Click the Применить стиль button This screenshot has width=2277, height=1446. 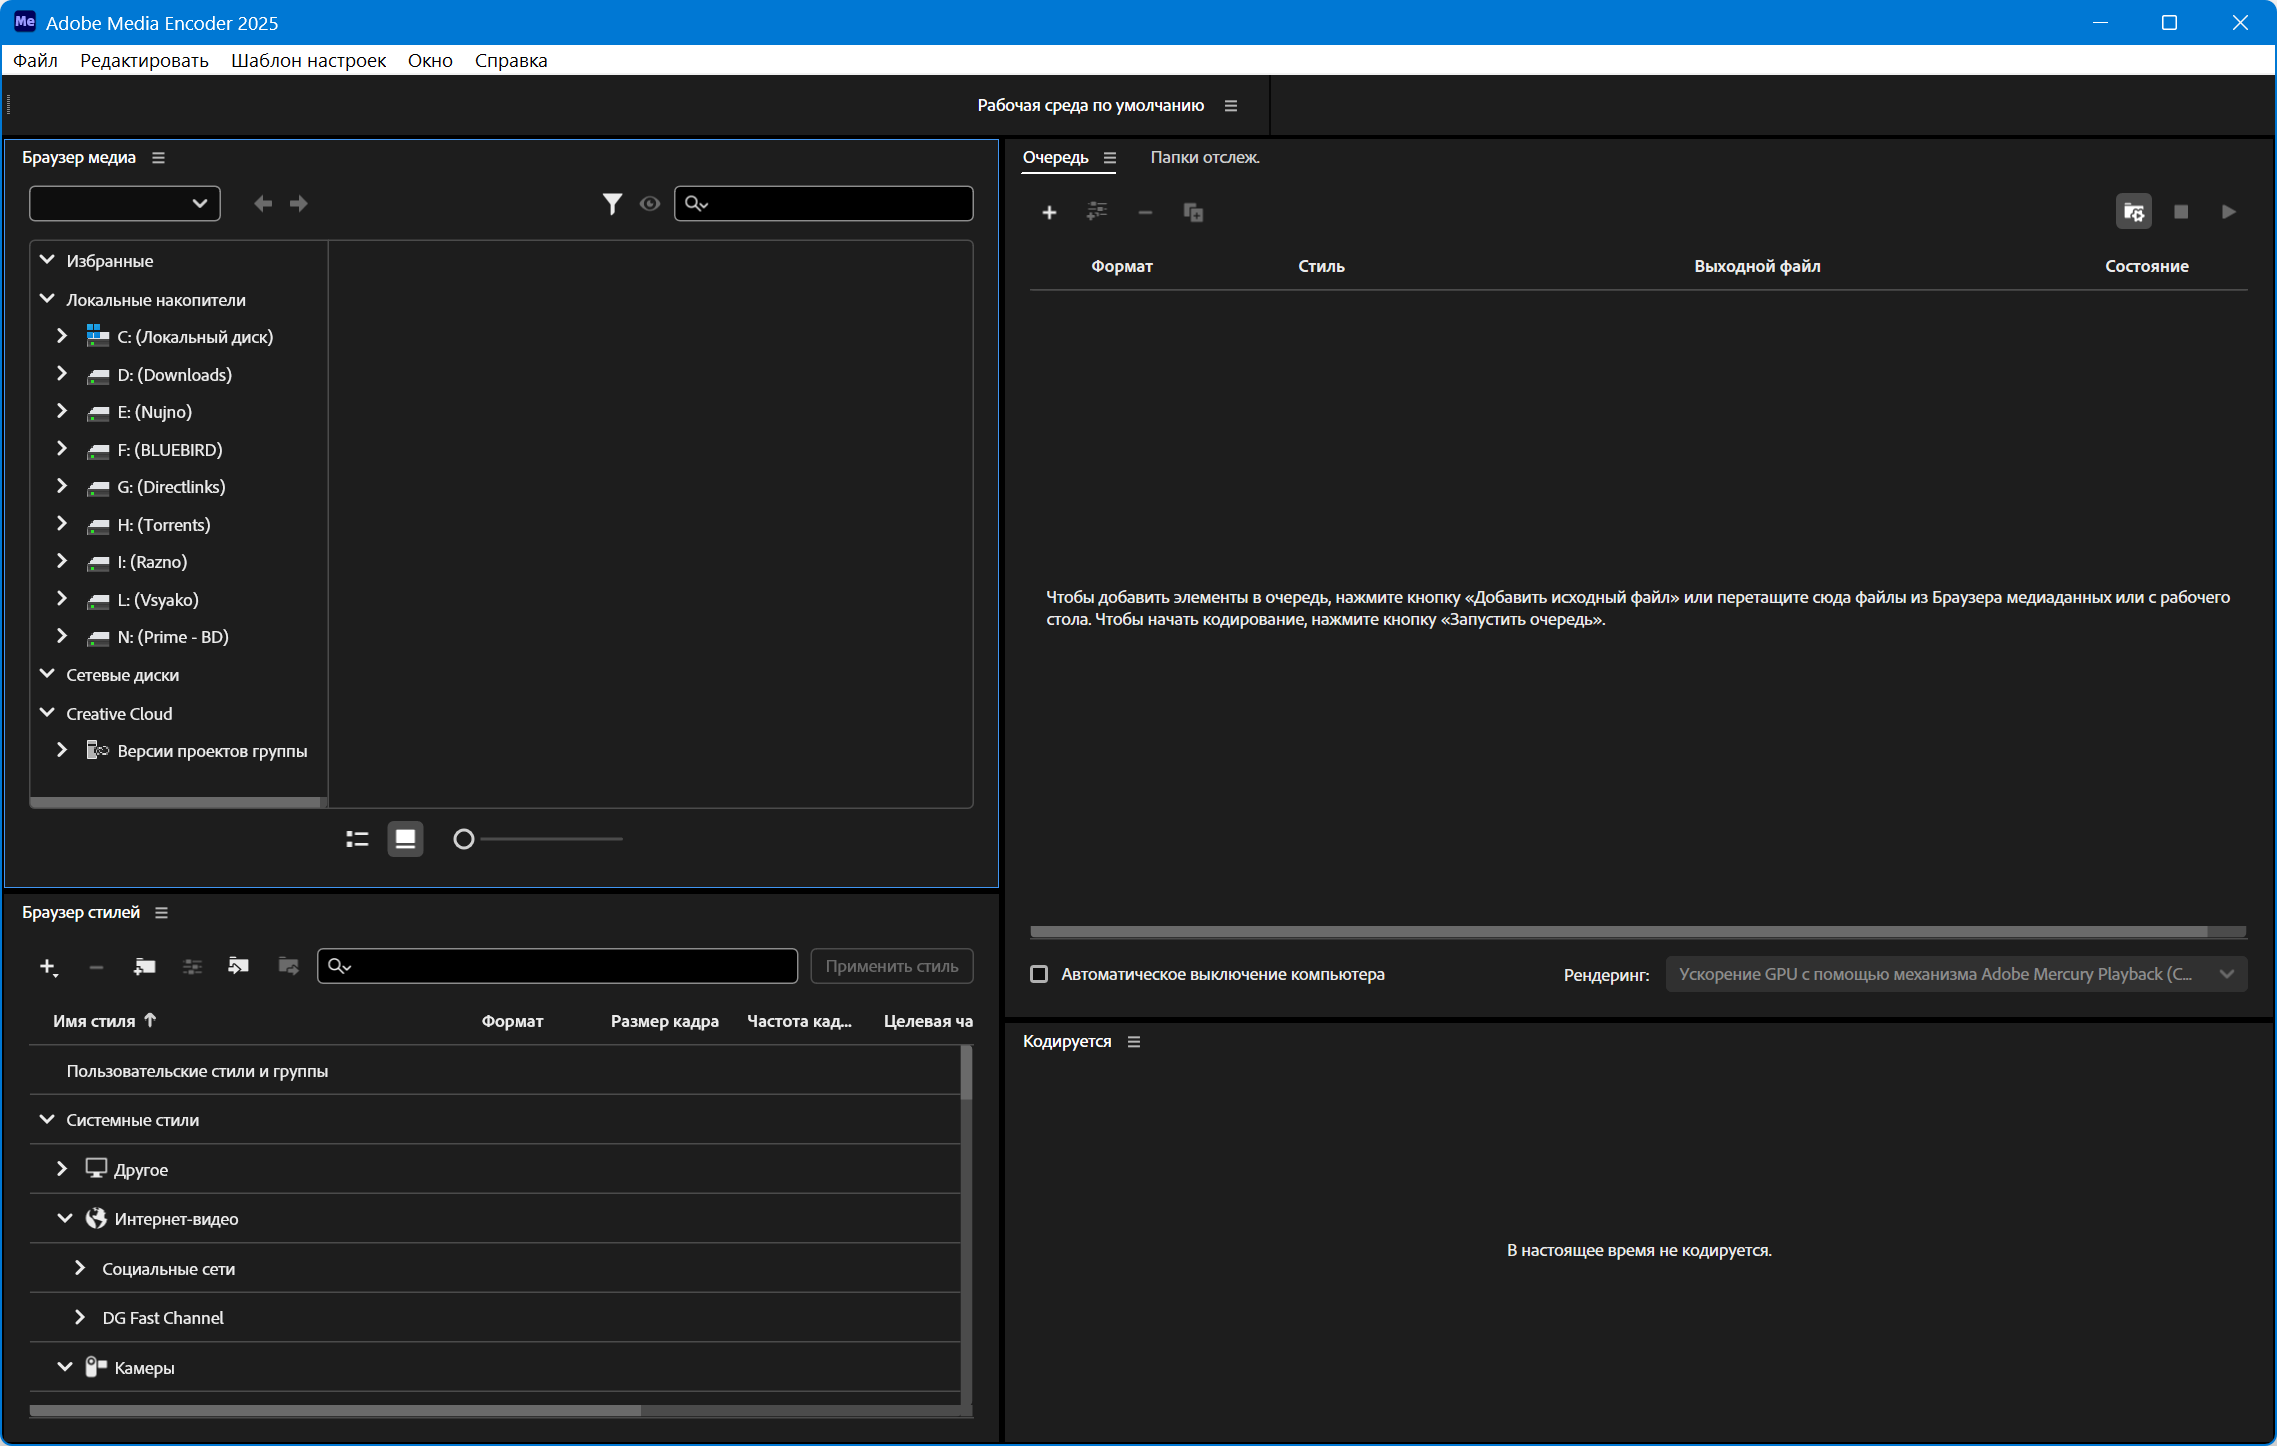(891, 966)
